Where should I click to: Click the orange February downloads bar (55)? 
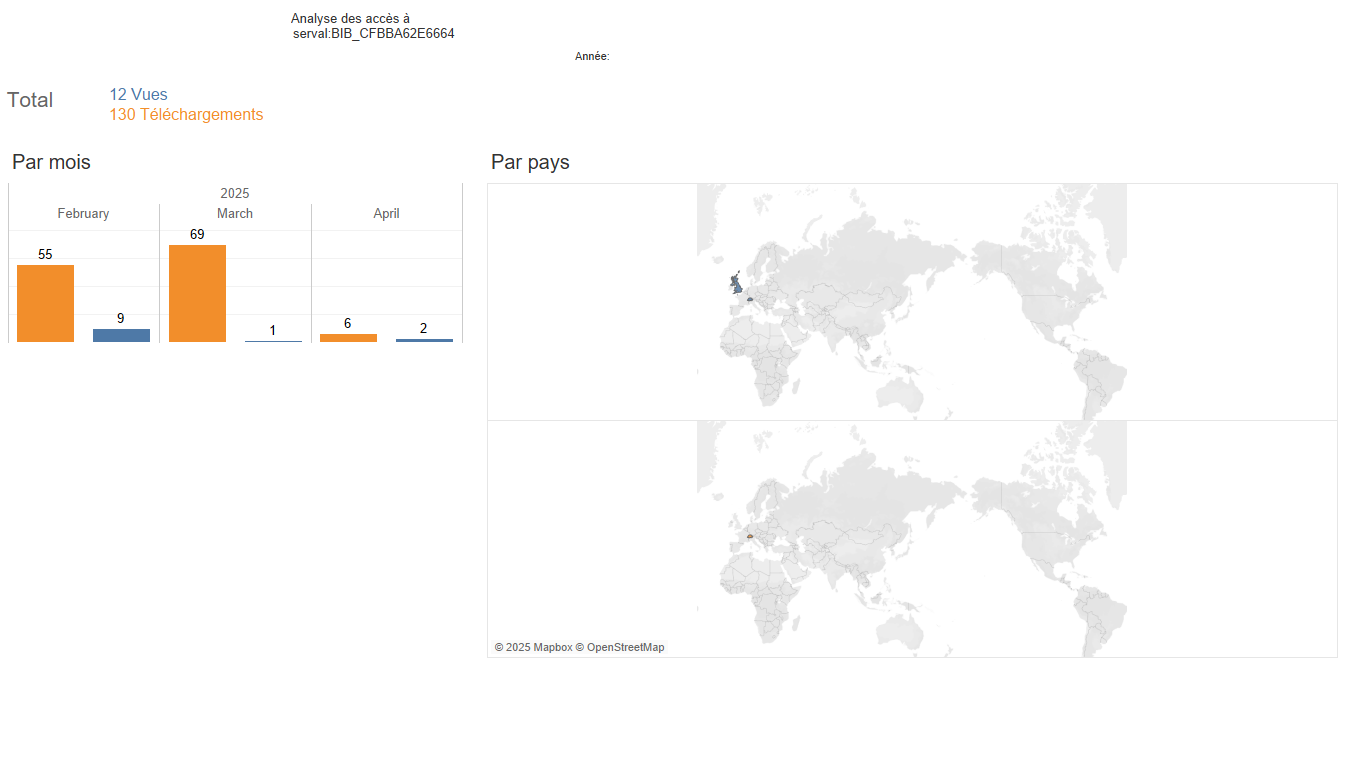pos(45,303)
